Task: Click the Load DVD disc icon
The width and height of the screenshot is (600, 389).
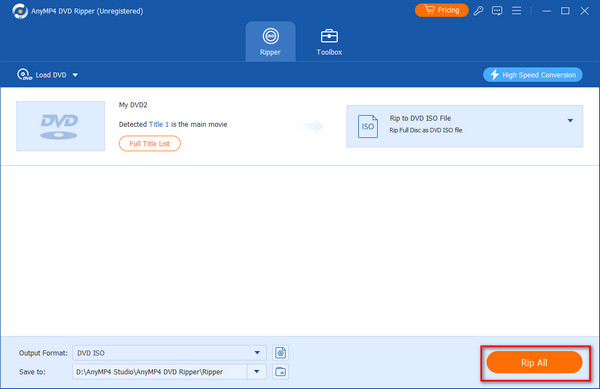Action: click(x=24, y=75)
